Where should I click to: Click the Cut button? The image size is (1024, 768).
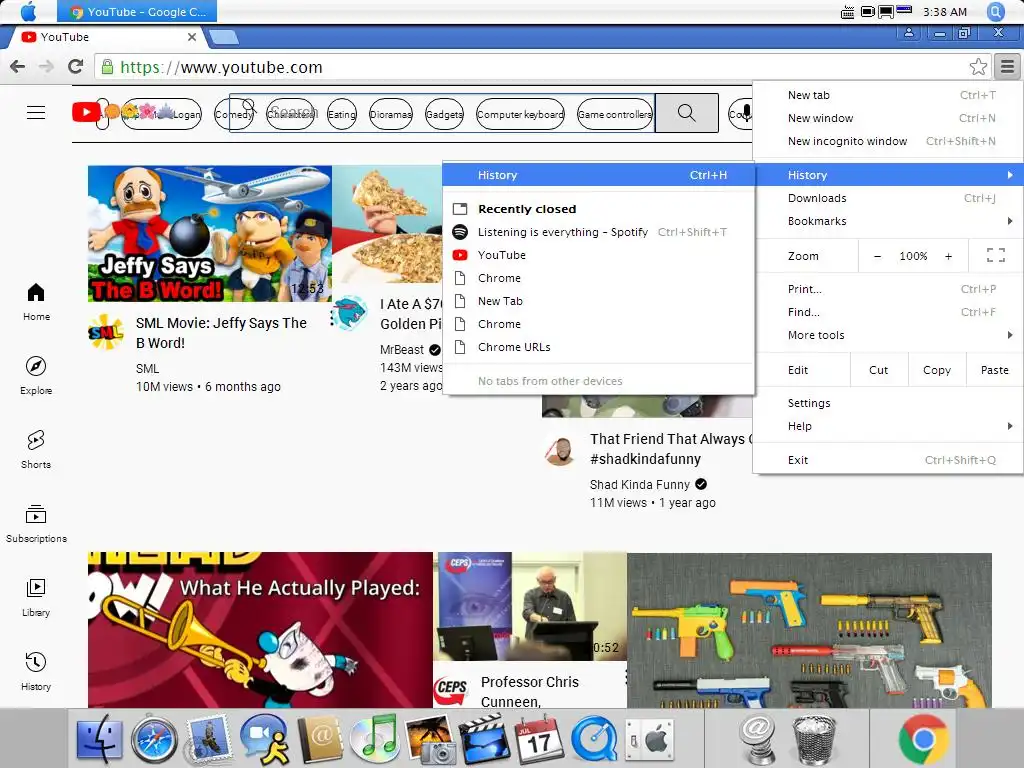pyautogui.click(x=878, y=370)
